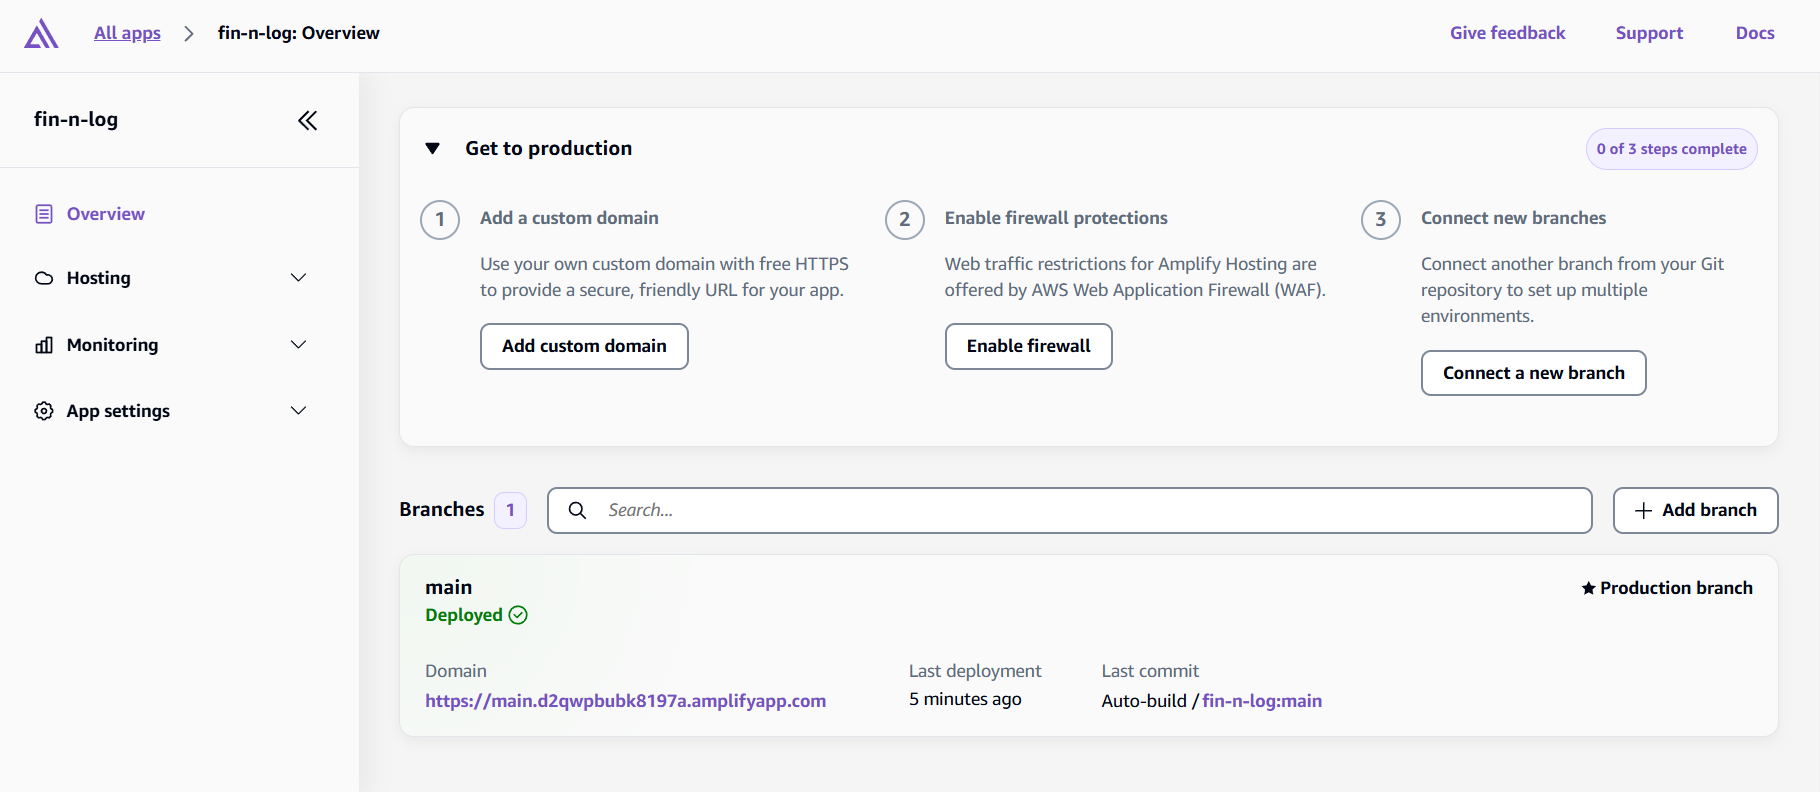Expand the Hosting menu chevron
This screenshot has width=1820, height=792.
tap(298, 278)
